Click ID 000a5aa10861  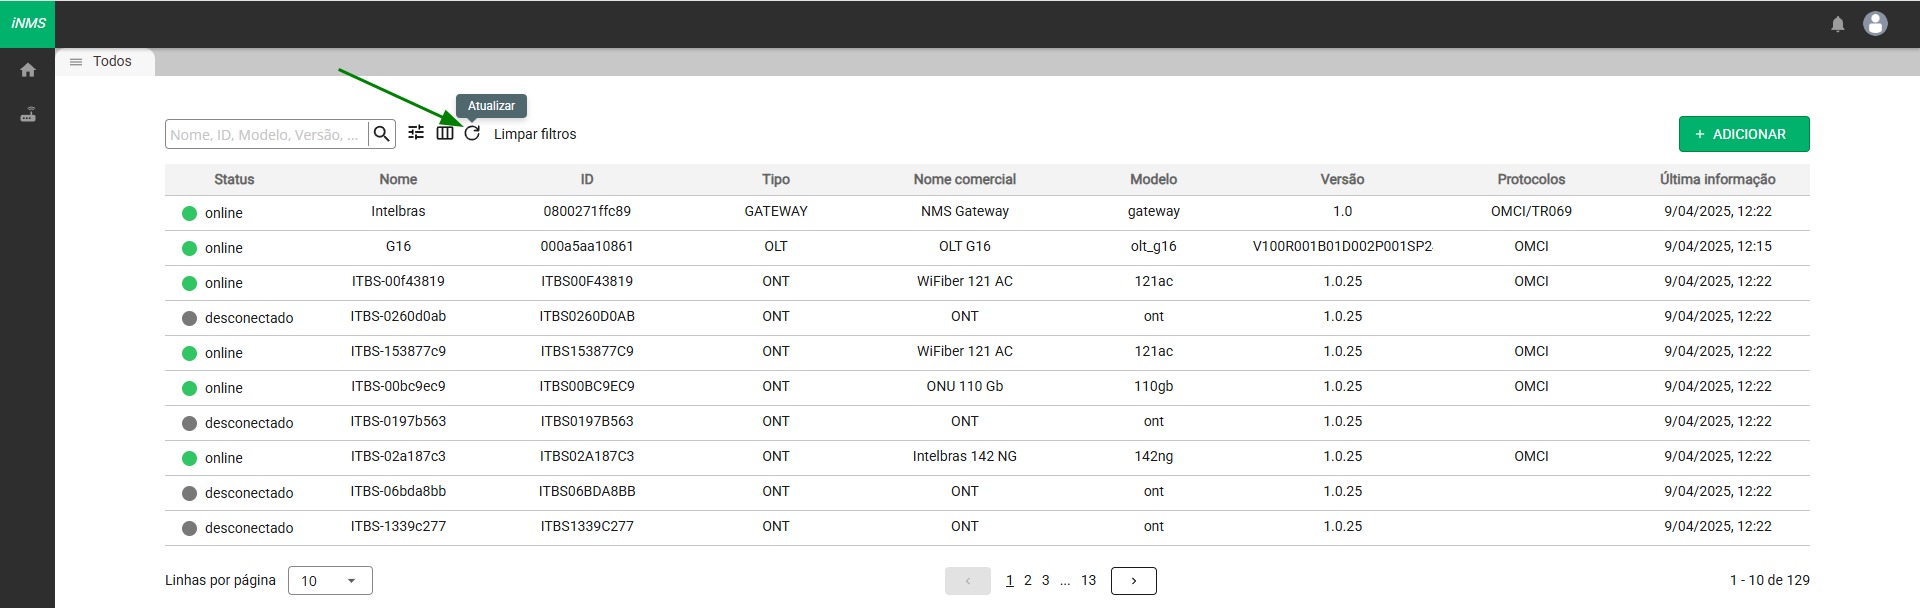pyautogui.click(x=587, y=247)
